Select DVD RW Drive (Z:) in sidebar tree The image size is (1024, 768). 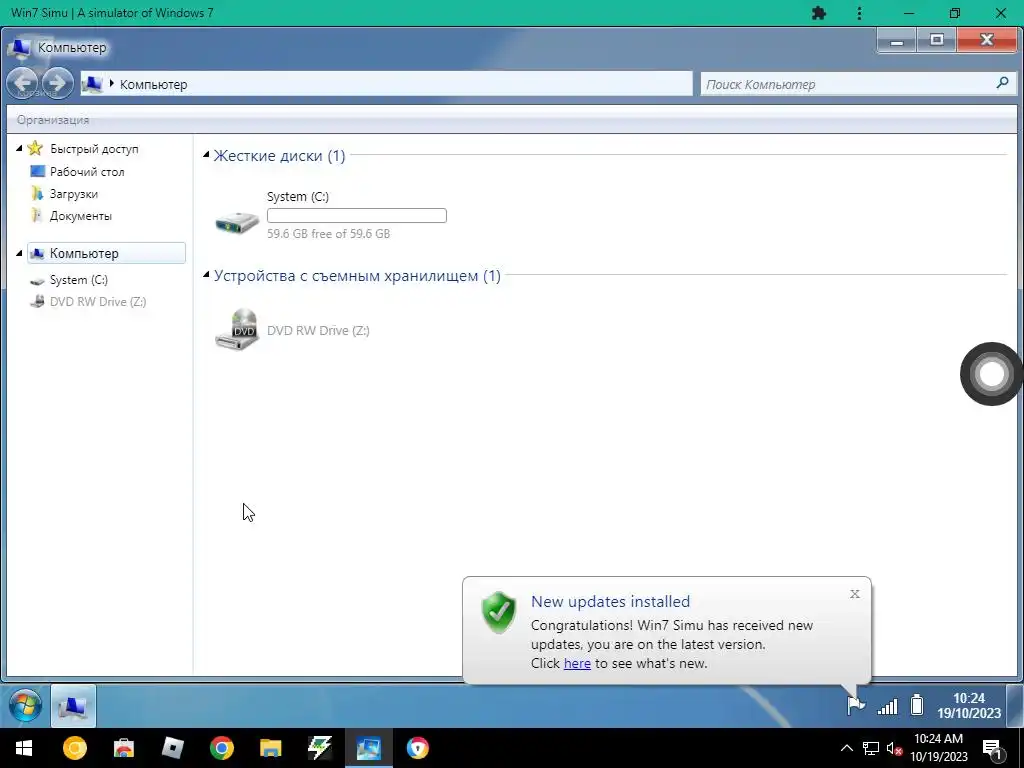coord(97,302)
